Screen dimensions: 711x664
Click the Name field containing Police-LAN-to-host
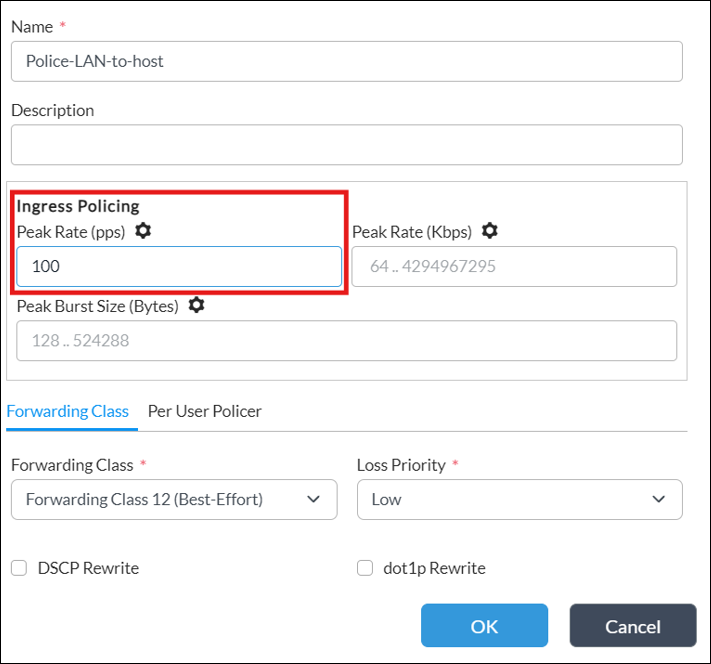pyautogui.click(x=347, y=61)
